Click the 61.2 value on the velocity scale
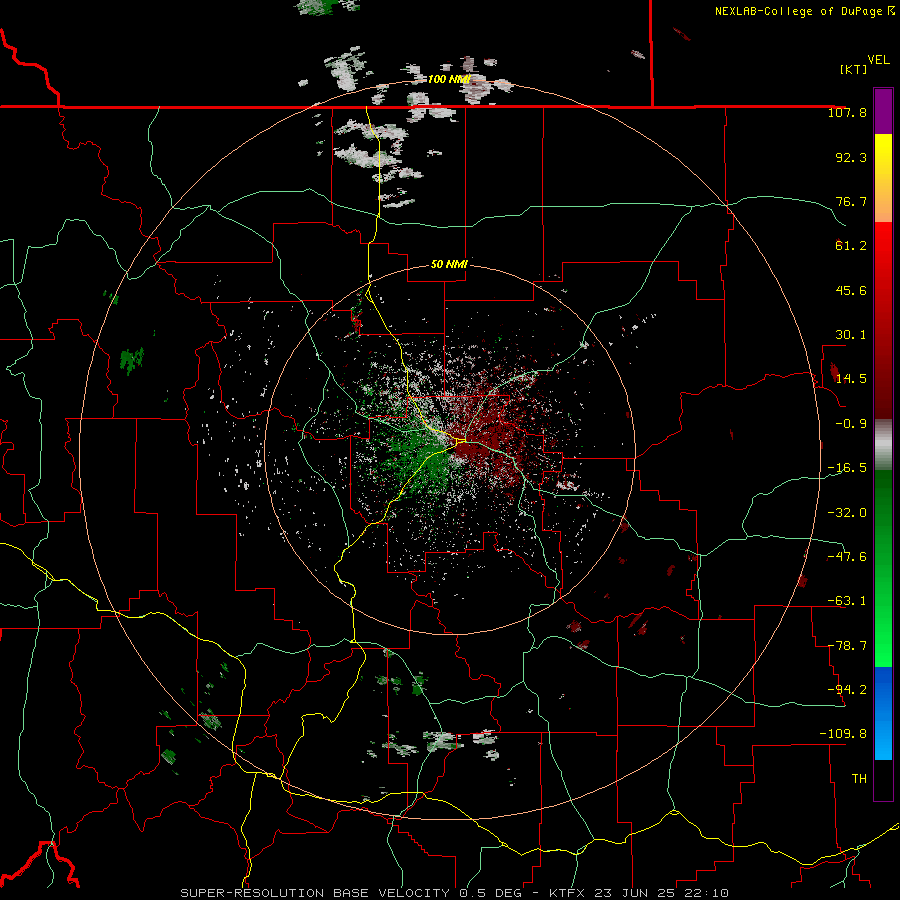900x900 pixels. [851, 246]
